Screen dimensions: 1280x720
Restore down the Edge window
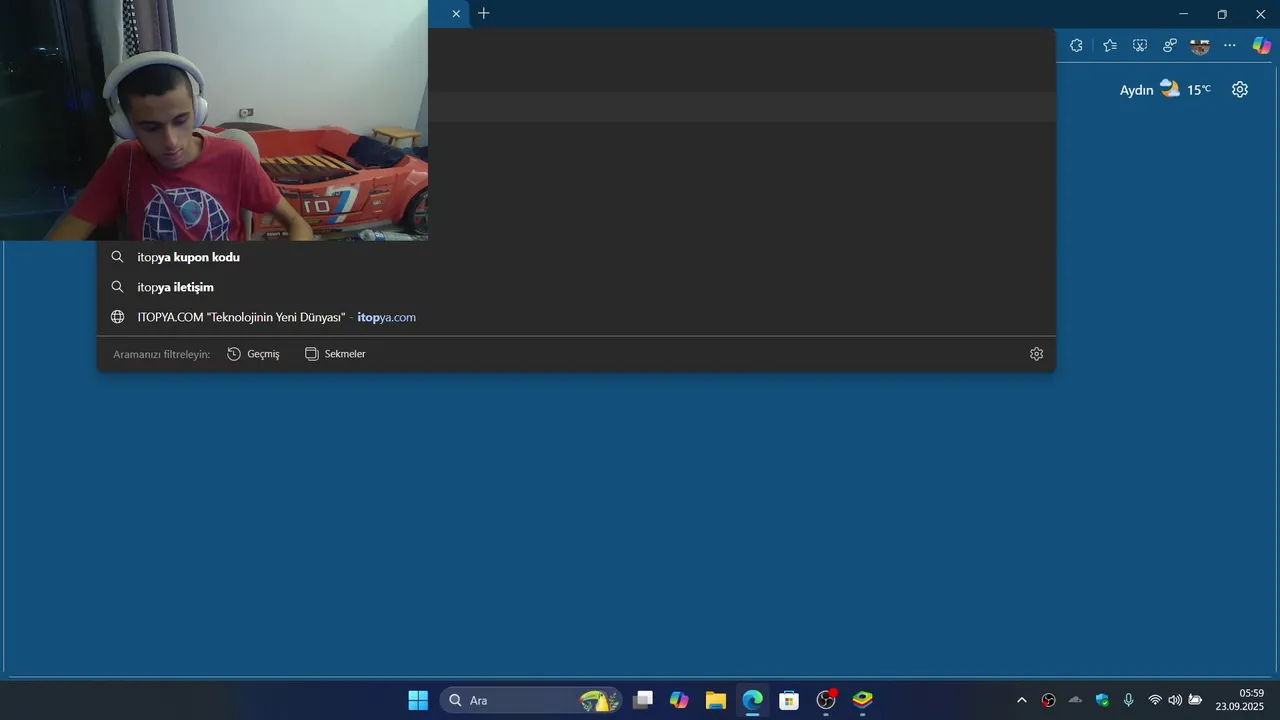click(1222, 14)
